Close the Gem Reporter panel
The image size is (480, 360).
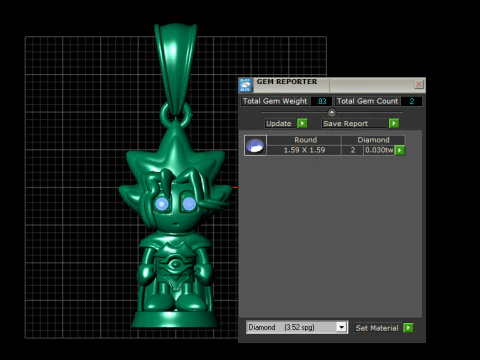pyautogui.click(x=419, y=84)
